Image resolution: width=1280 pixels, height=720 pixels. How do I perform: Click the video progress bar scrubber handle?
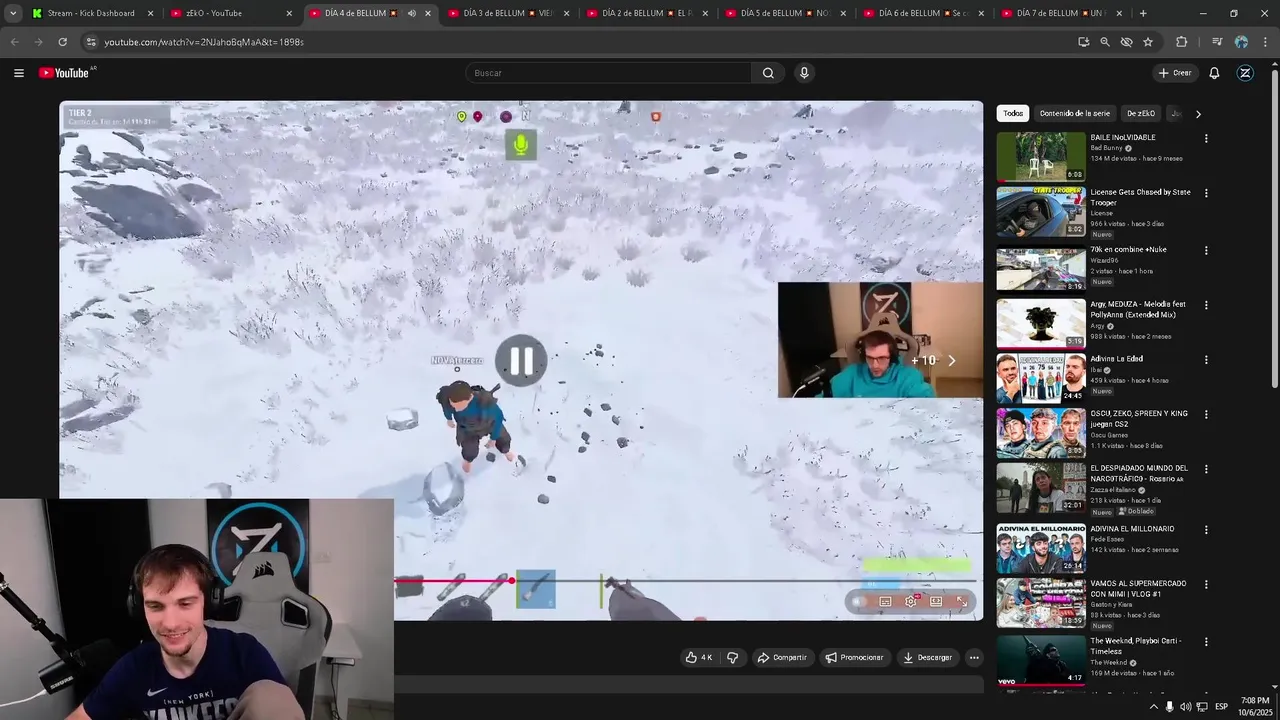coord(512,580)
